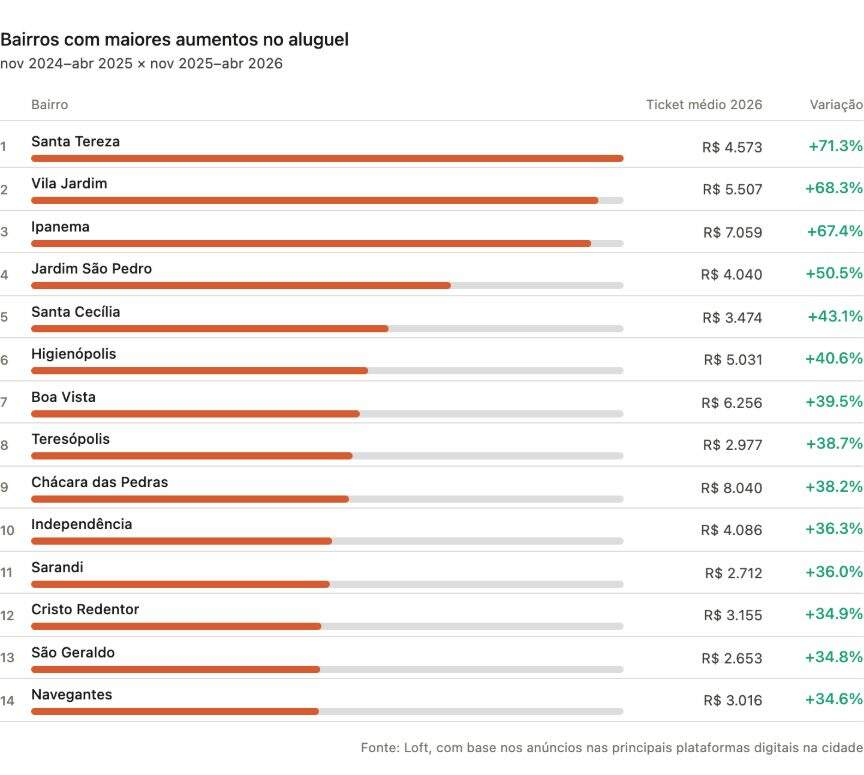This screenshot has height=775, width=864.
Task: Click the Boa Vista row label
Action: tap(63, 397)
